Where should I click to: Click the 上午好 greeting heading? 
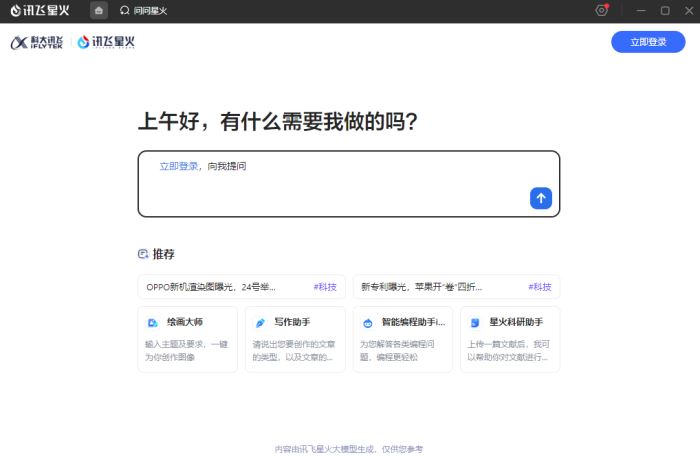coord(278,121)
